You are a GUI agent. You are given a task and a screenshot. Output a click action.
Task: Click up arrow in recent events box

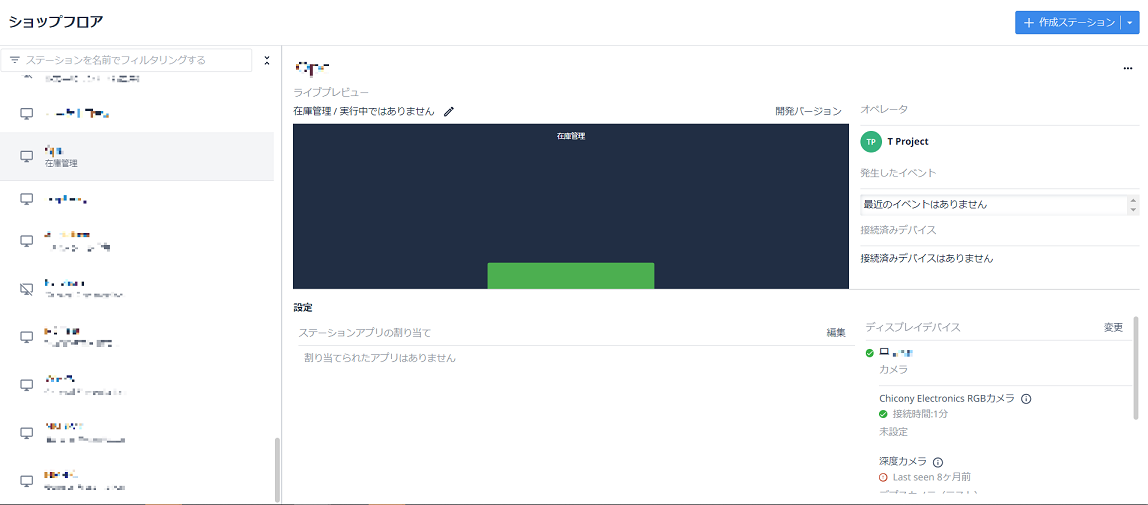[x=1133, y=200]
